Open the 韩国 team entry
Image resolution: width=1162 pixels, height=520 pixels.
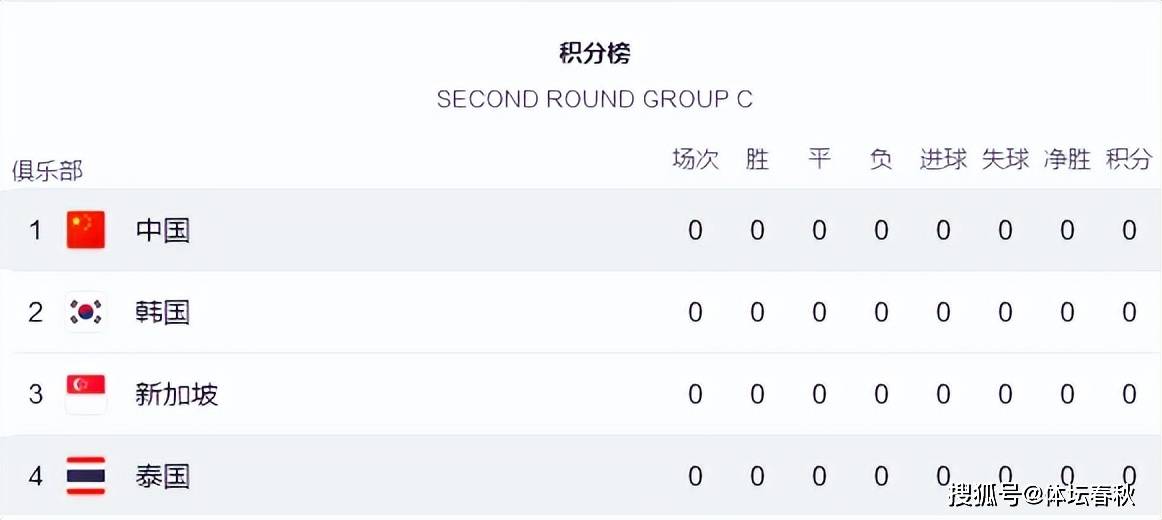coord(163,312)
